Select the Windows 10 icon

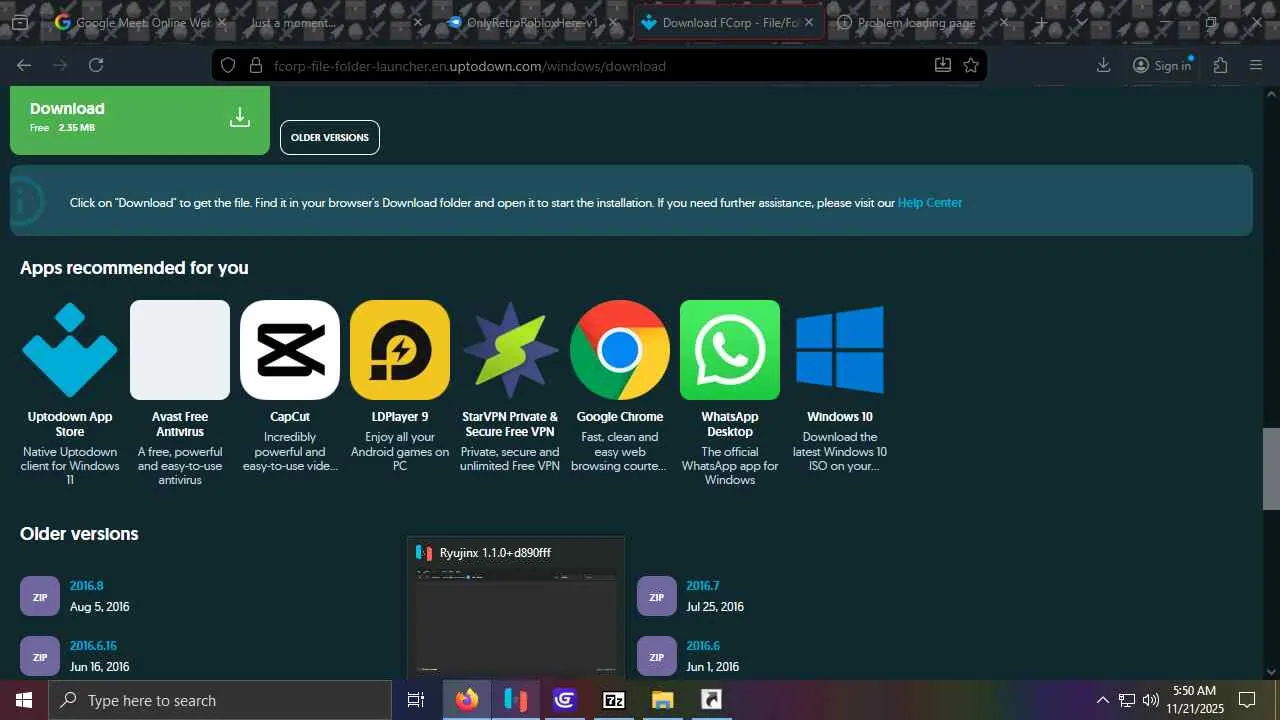coord(840,350)
